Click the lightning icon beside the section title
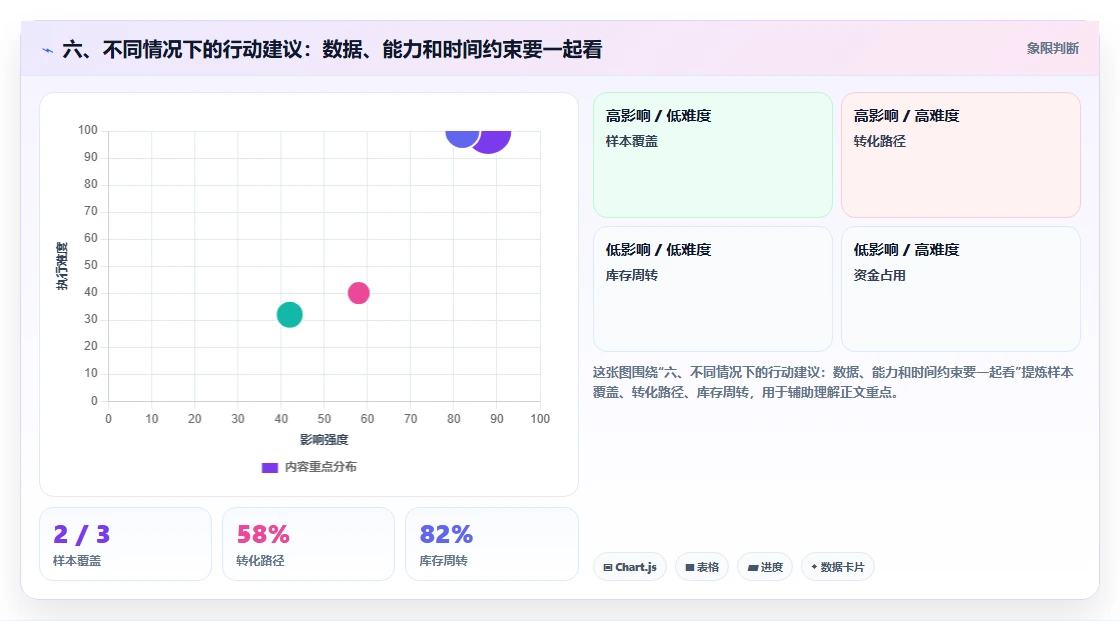The width and height of the screenshot is (1120, 621). pos(48,50)
